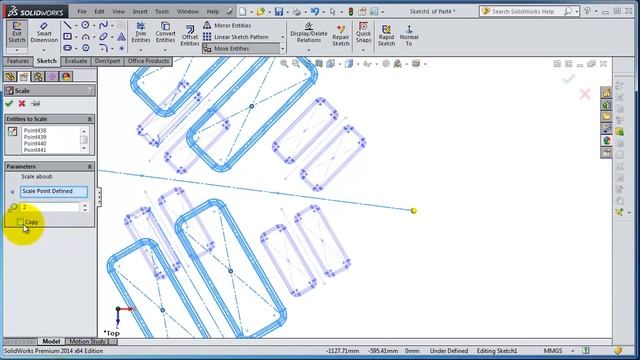Open Quick Snaps

point(363,33)
